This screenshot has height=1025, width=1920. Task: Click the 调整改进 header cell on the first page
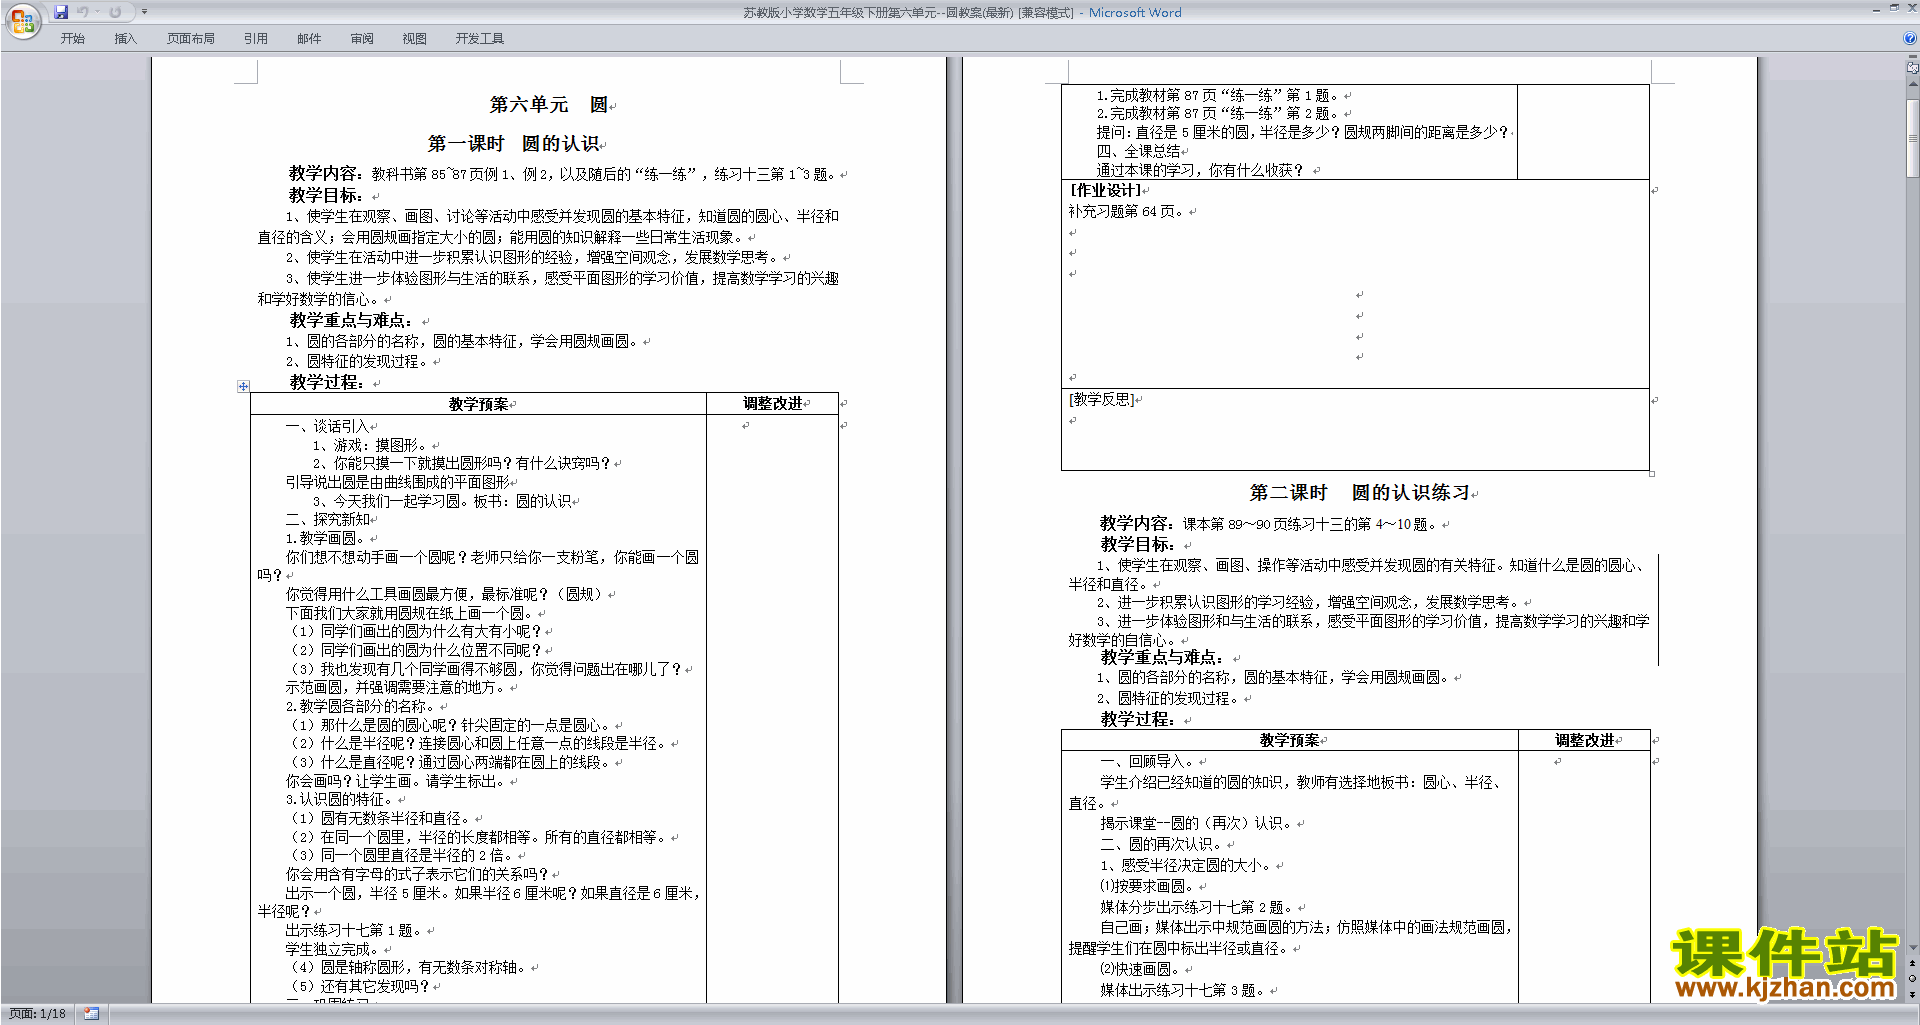coord(772,404)
